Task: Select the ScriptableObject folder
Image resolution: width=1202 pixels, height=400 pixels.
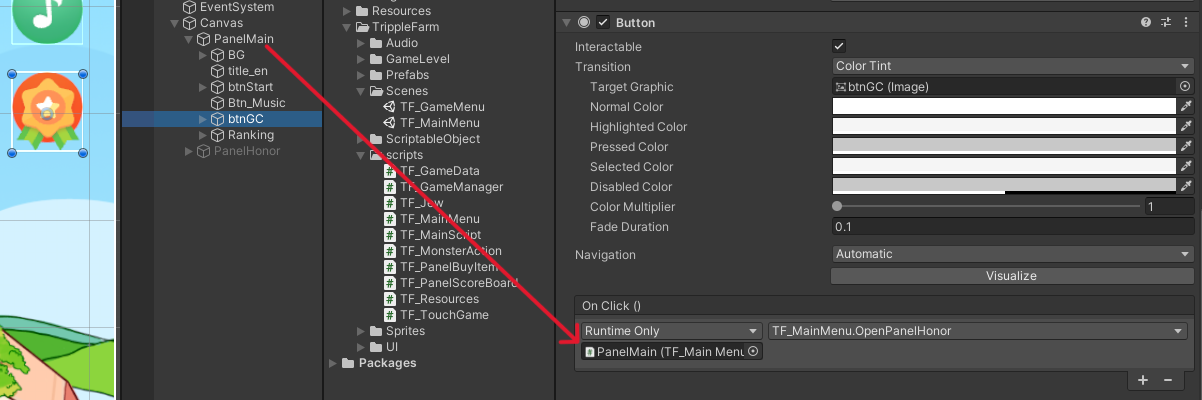Action: click(x=425, y=139)
